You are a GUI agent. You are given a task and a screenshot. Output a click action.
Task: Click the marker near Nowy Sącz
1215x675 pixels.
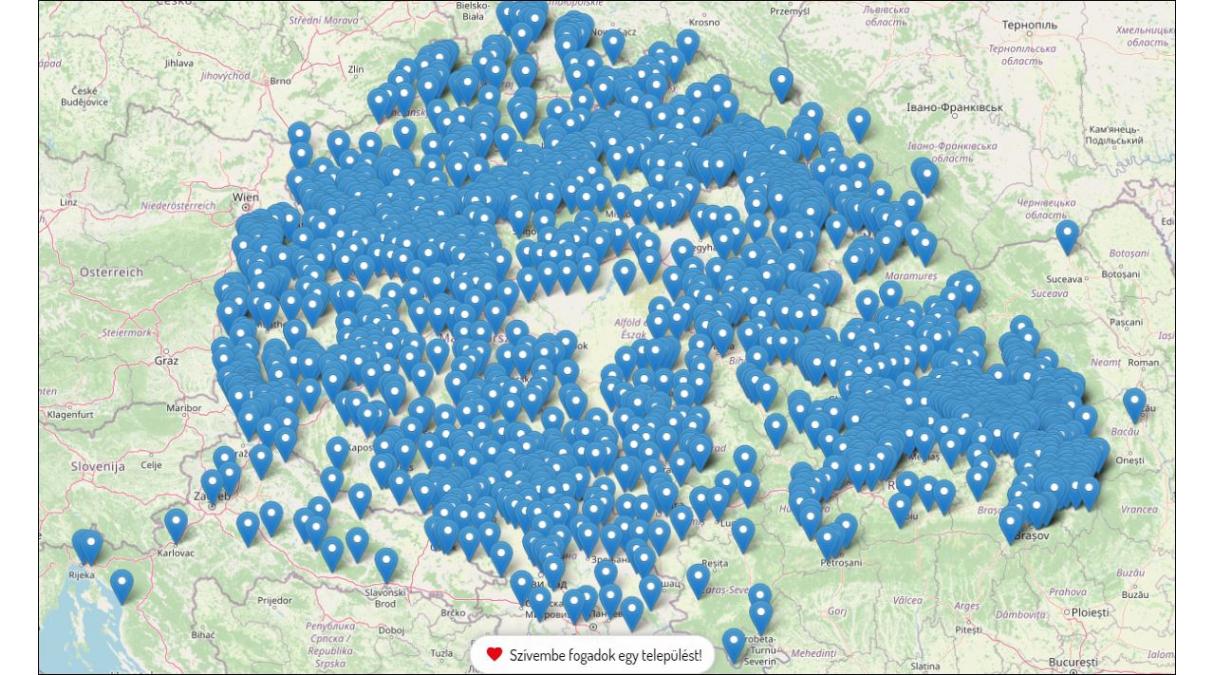point(613,44)
